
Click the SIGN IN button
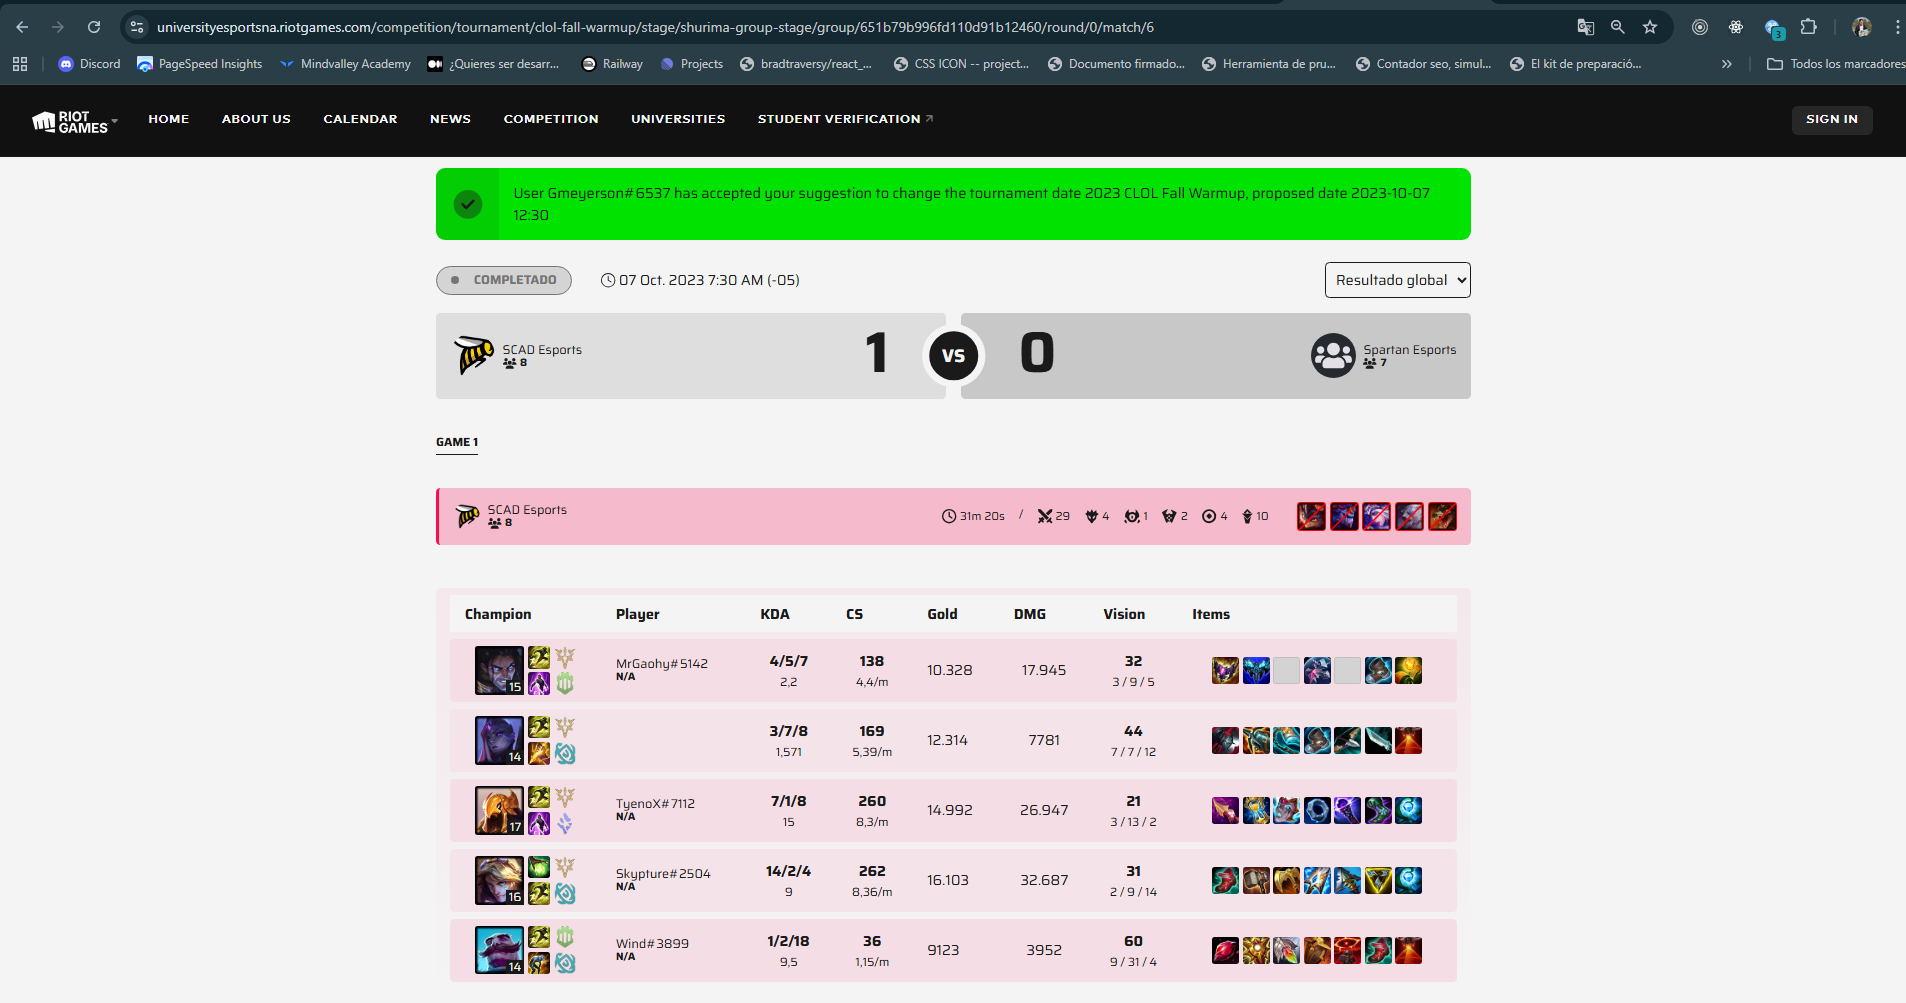(1832, 119)
